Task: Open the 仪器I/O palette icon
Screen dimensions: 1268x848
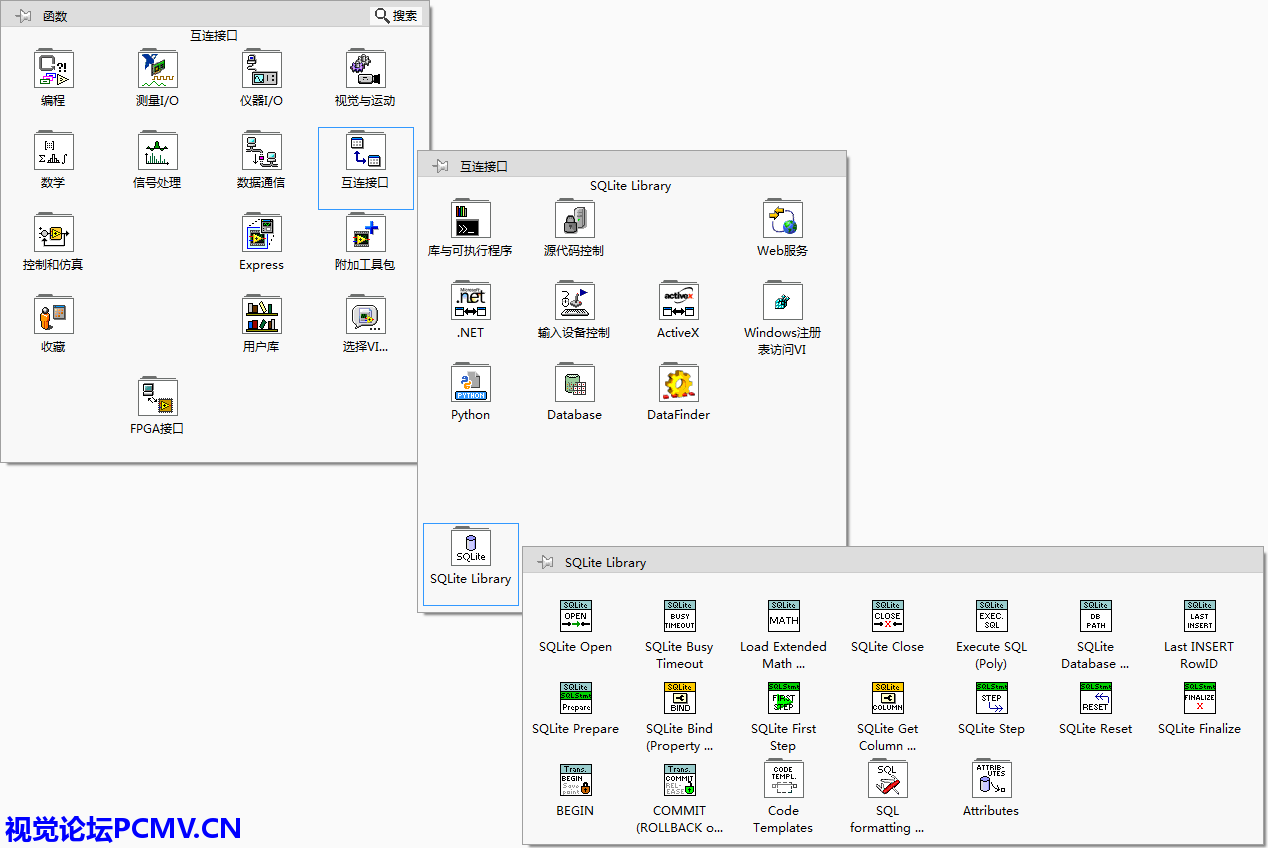Action: (x=262, y=70)
